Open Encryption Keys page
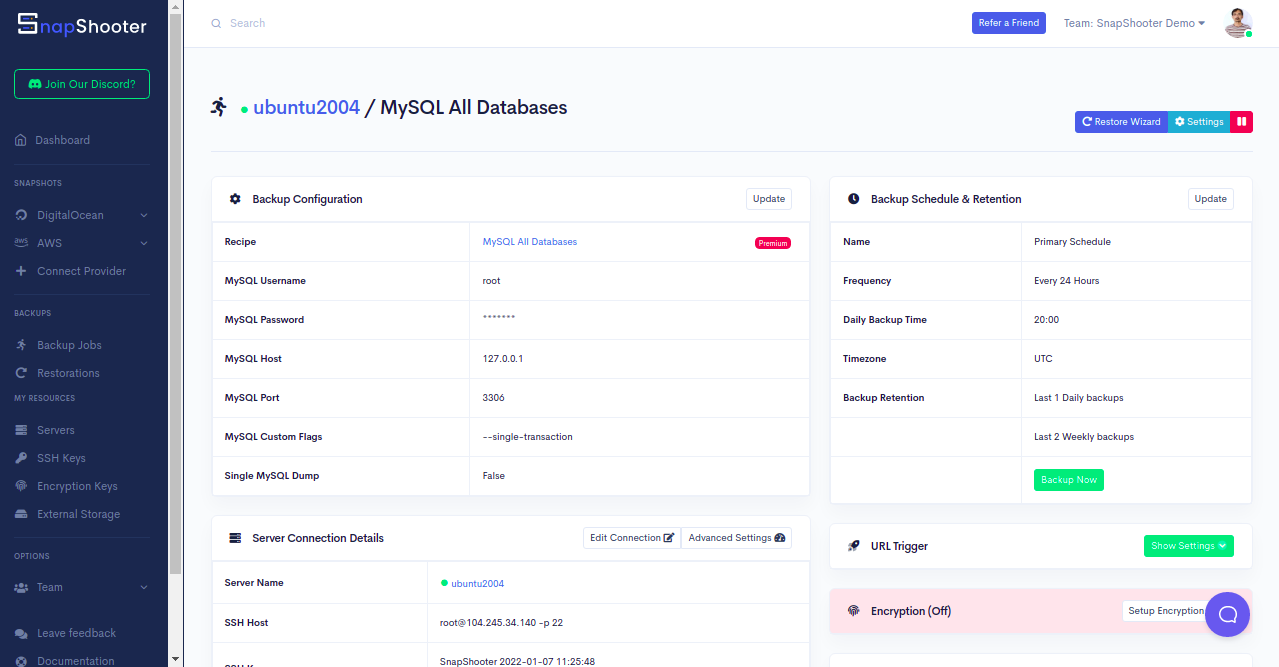Screen dimensions: 1279x667 pos(77,486)
